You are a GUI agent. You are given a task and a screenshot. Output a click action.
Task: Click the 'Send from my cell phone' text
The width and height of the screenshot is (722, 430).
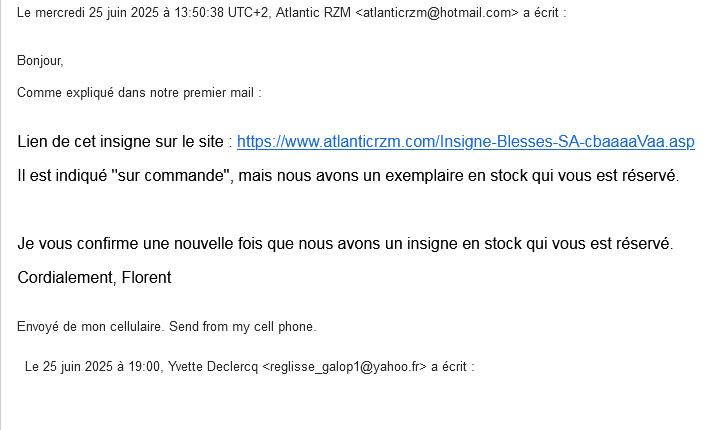click(243, 326)
